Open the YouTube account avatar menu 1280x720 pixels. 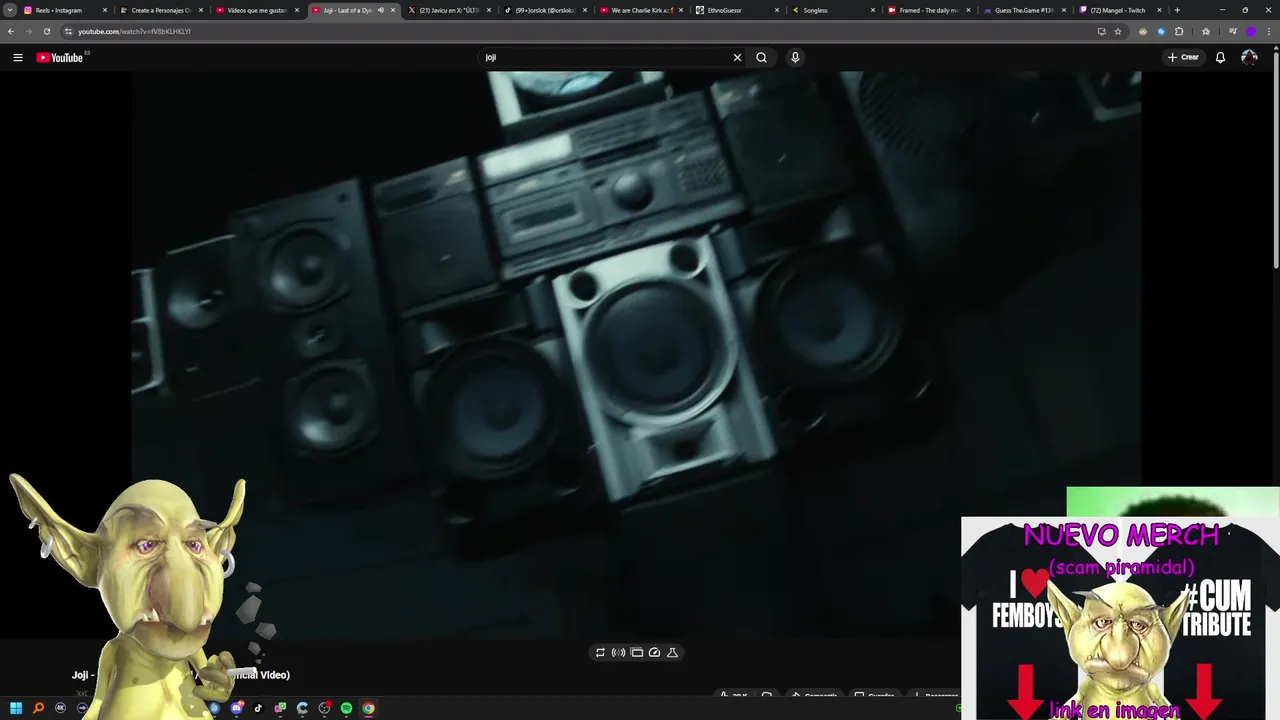(x=1249, y=57)
